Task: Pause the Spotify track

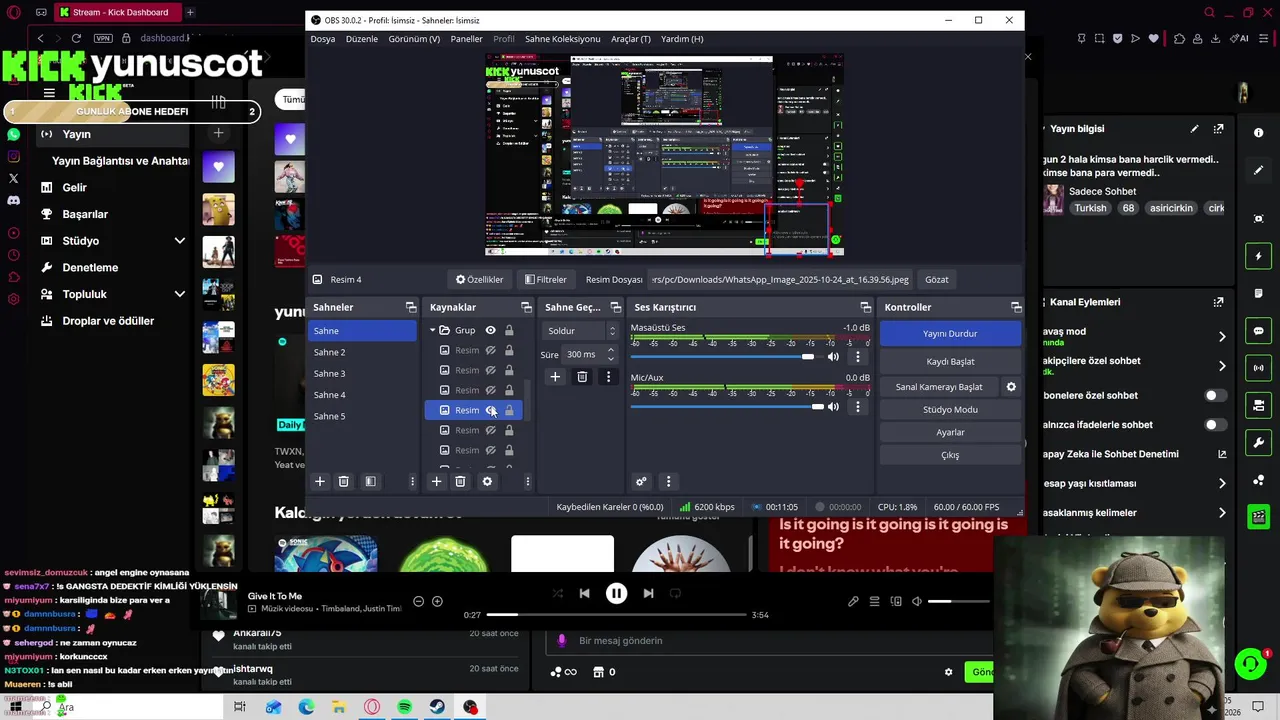Action: click(x=616, y=593)
